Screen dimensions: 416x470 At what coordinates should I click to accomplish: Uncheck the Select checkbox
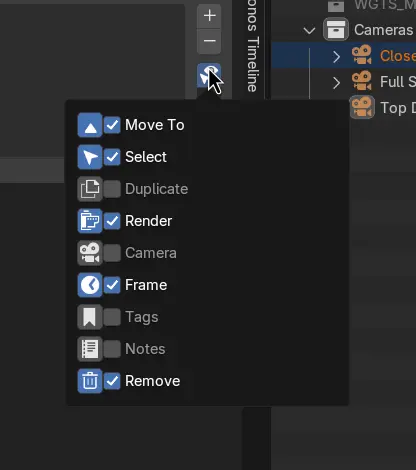[112, 157]
